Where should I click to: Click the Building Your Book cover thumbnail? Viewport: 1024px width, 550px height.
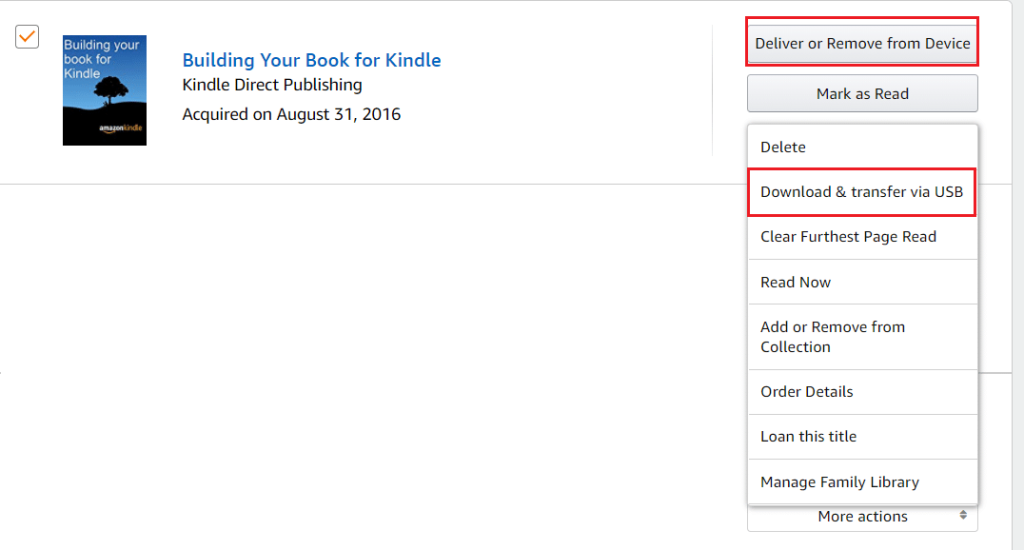(104, 90)
